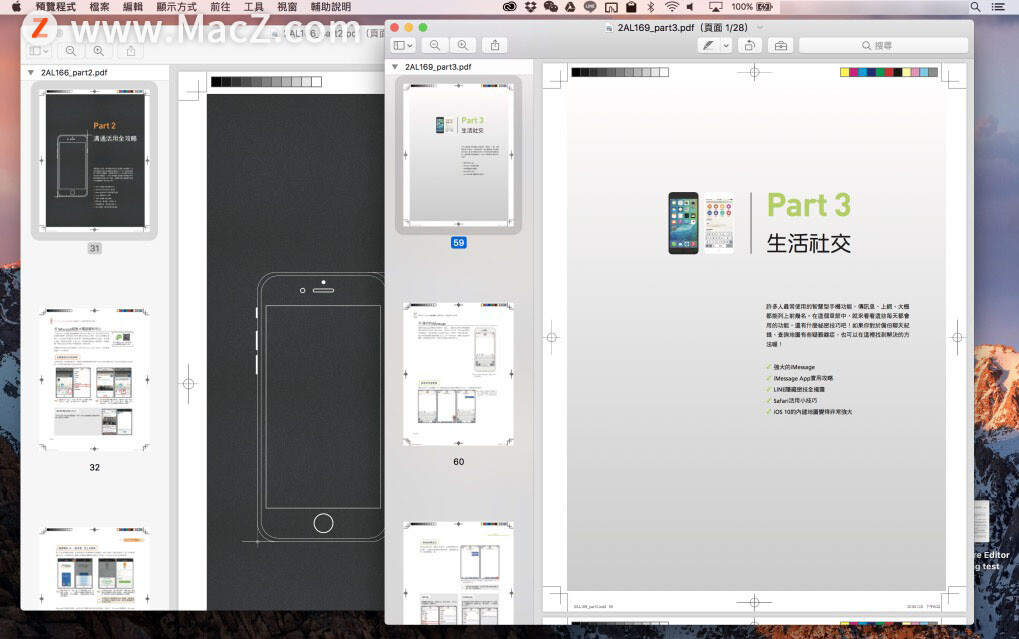Image resolution: width=1019 pixels, height=639 pixels.
Task: Click the Bluetooth menu bar icon
Action: (x=651, y=7)
